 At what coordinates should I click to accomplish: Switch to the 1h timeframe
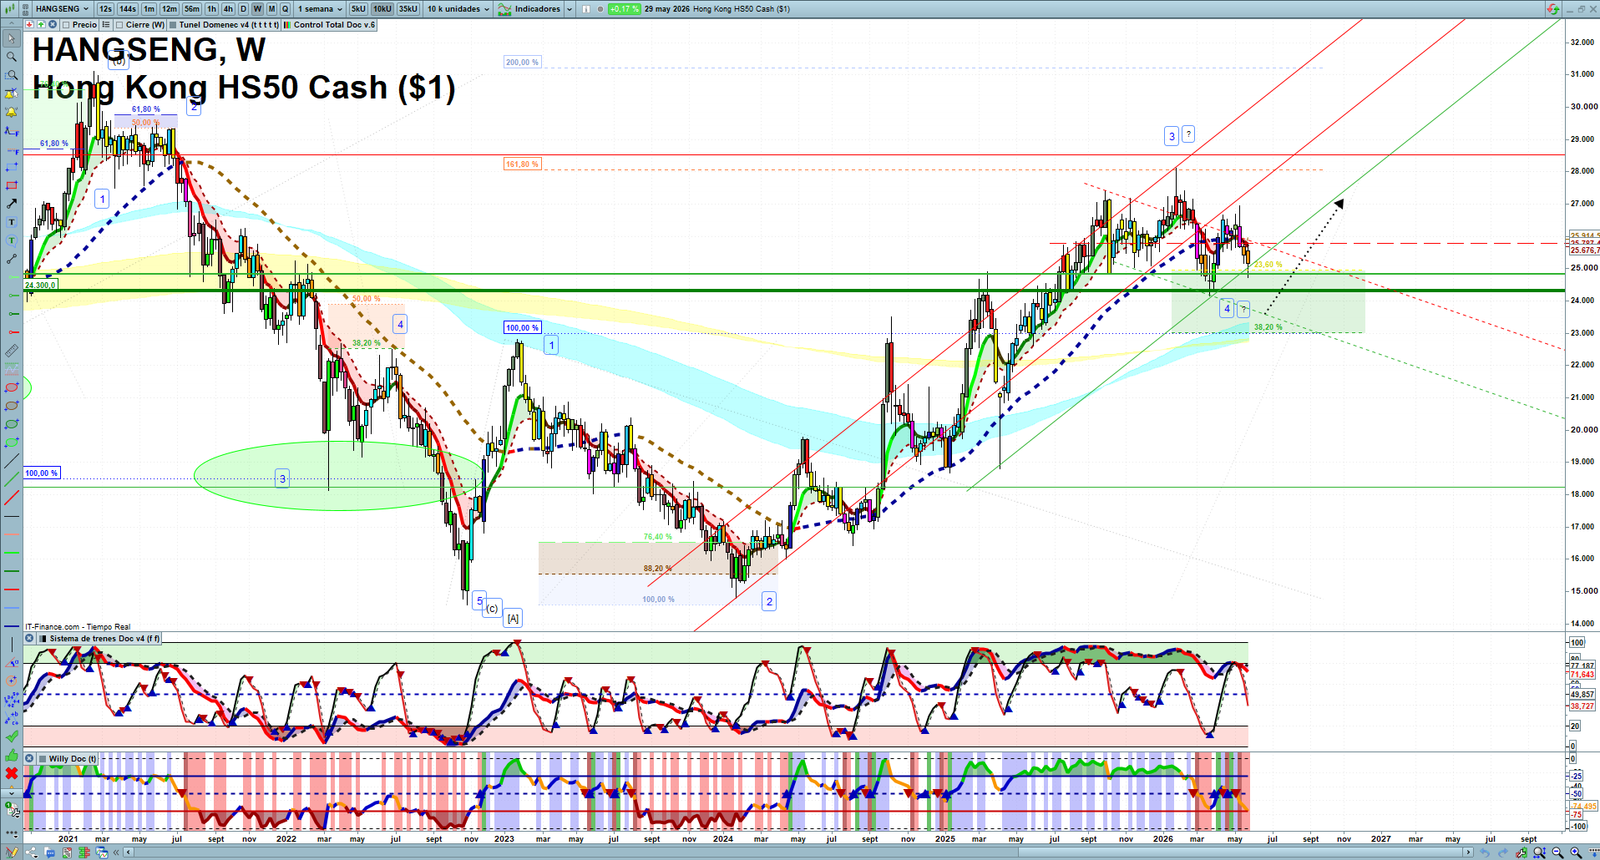pos(212,9)
